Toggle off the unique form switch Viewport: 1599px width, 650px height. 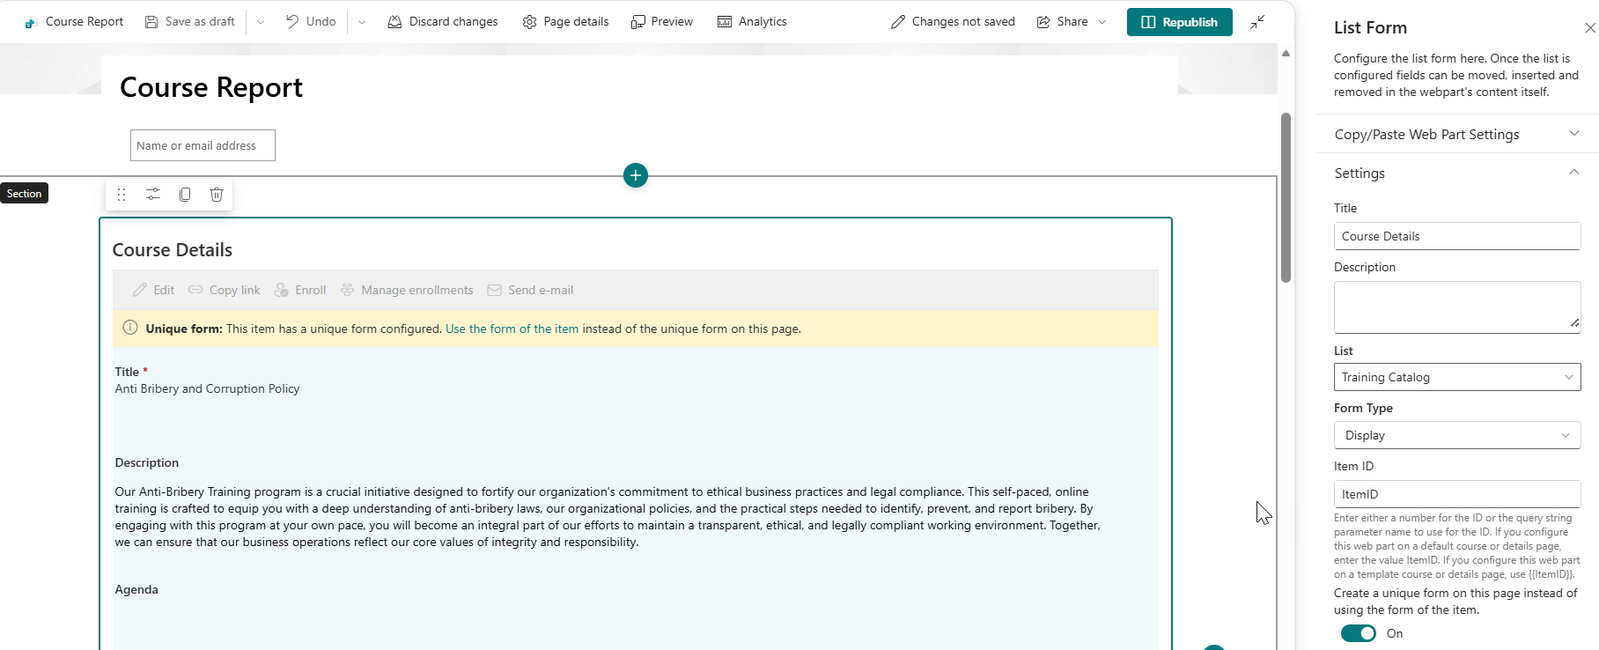[x=1358, y=633]
